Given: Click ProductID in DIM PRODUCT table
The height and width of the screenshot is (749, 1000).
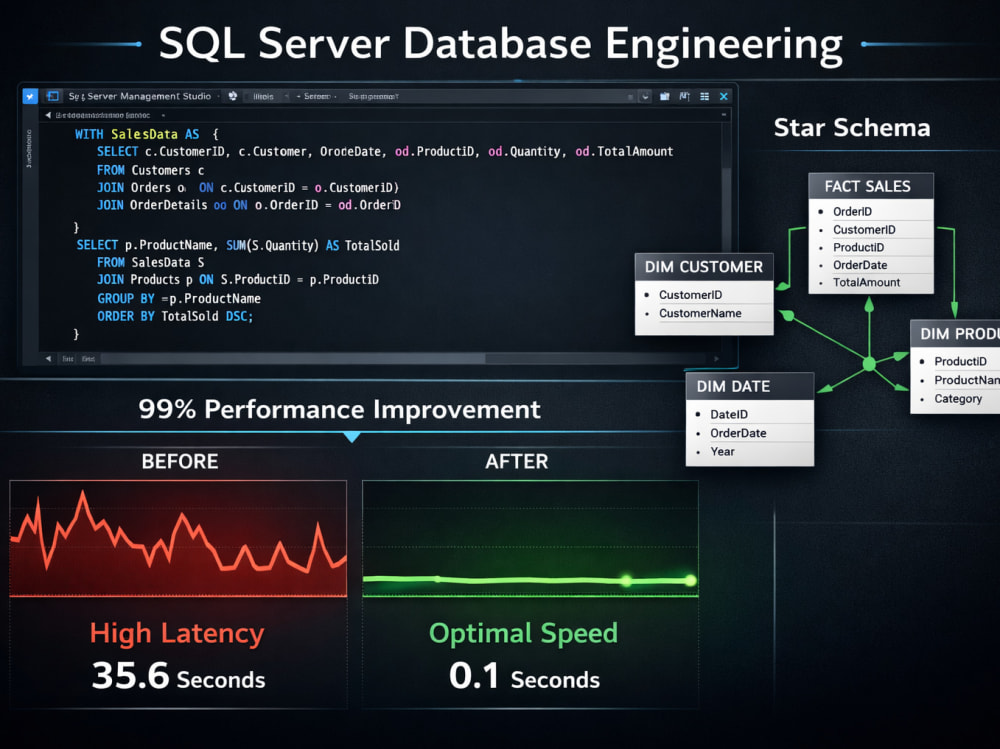Looking at the screenshot, I should 960,362.
